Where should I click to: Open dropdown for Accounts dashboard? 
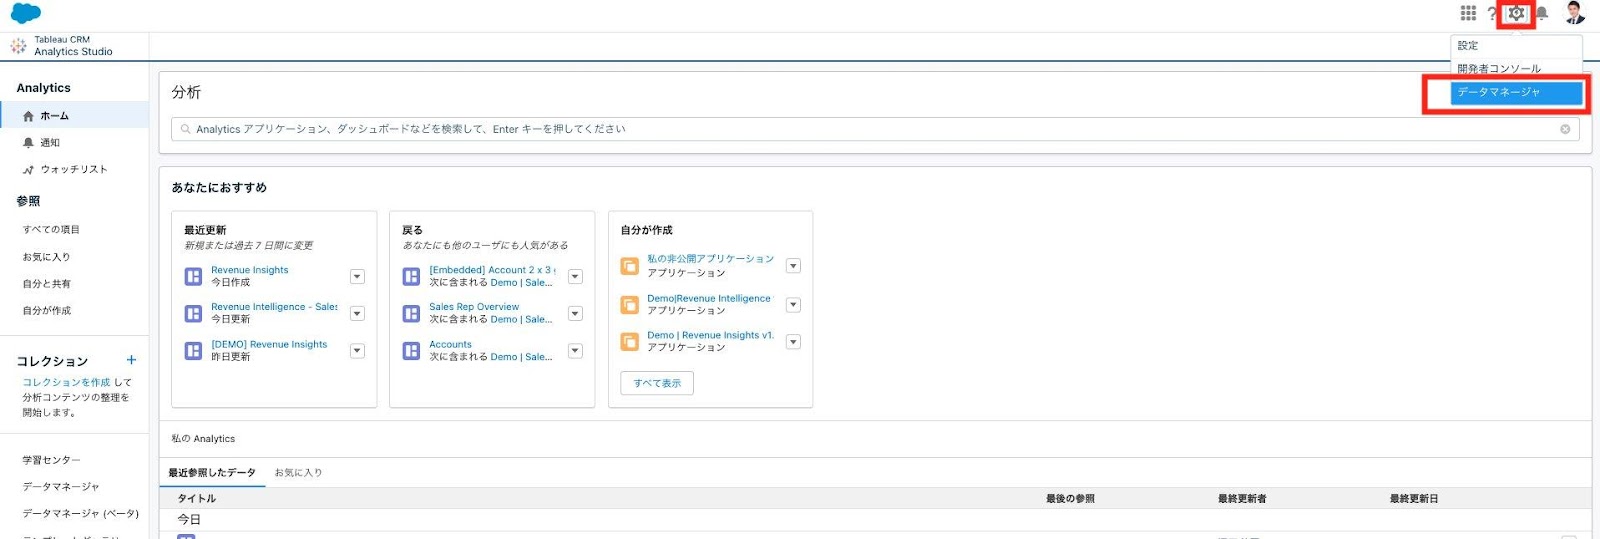575,351
